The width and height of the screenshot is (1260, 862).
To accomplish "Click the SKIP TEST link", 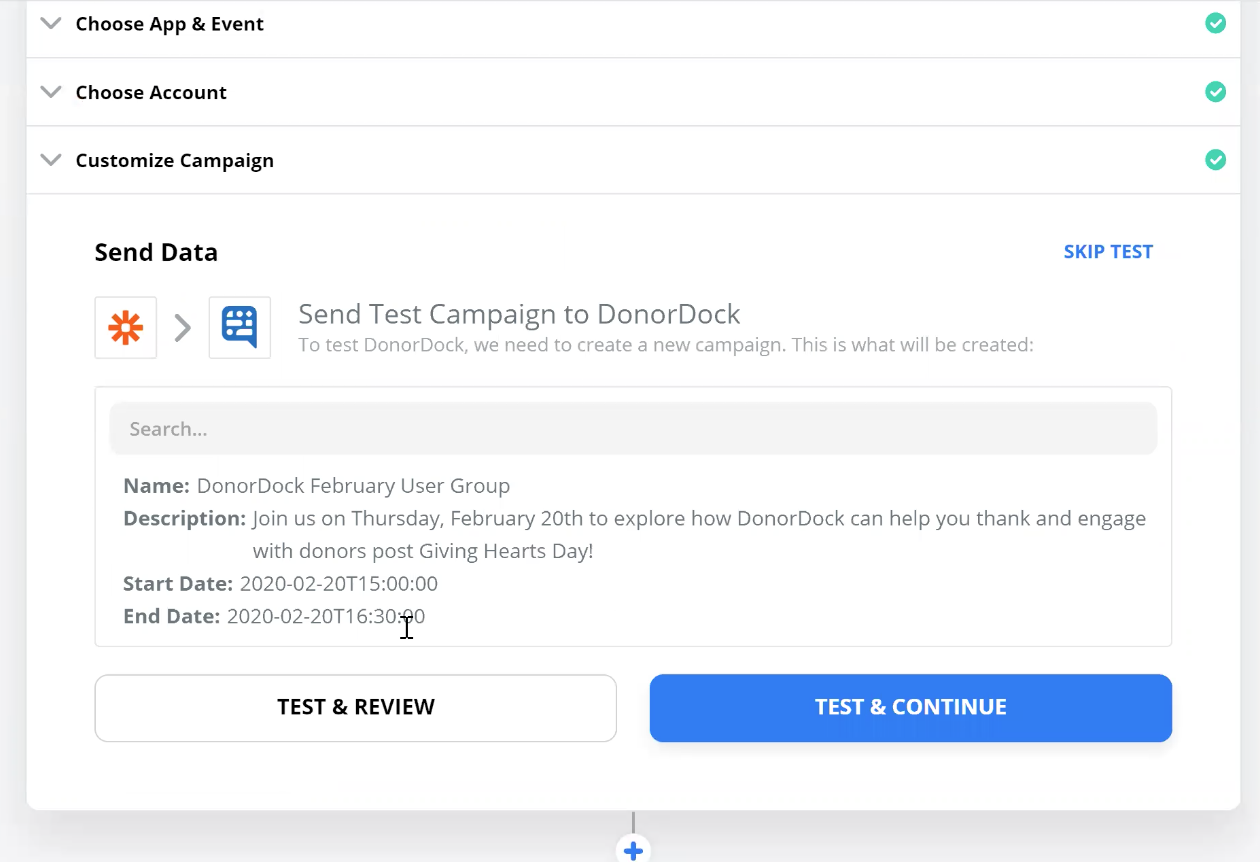I will (1108, 252).
